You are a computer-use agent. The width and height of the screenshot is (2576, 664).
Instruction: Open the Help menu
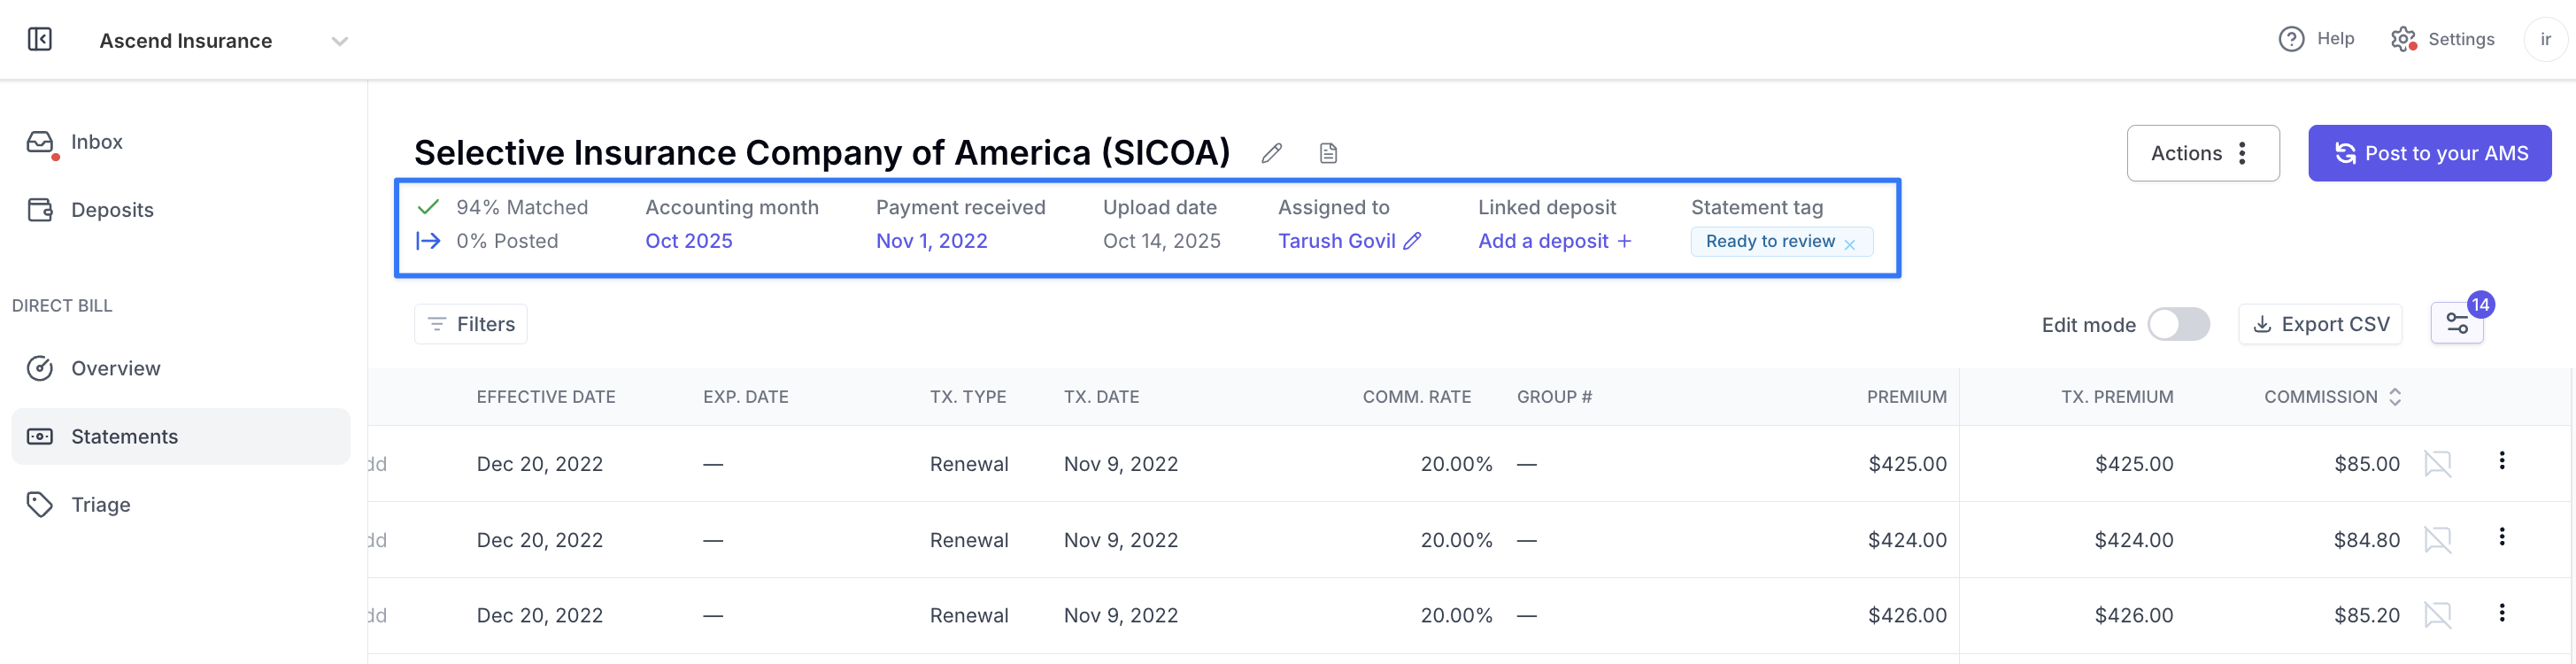(2316, 39)
